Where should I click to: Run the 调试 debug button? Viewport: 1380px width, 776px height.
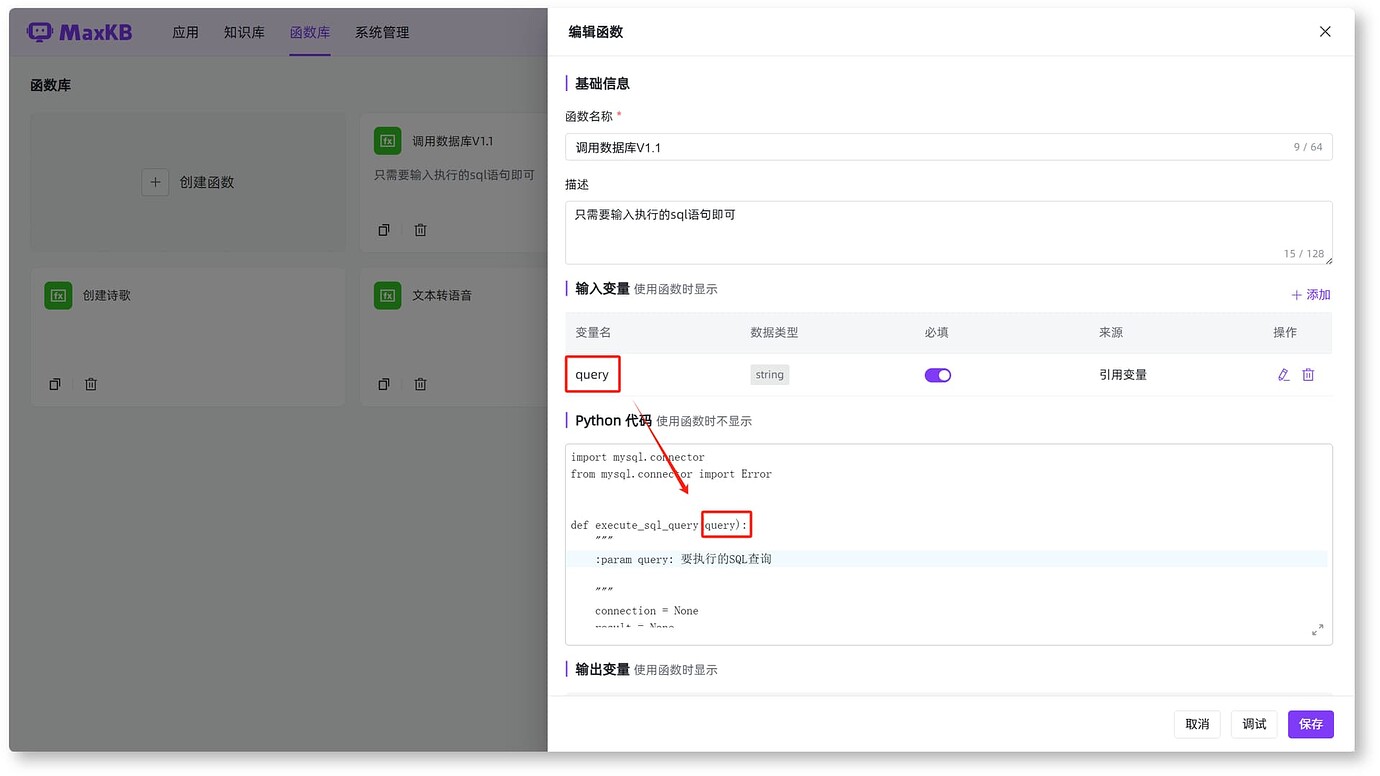click(1253, 724)
